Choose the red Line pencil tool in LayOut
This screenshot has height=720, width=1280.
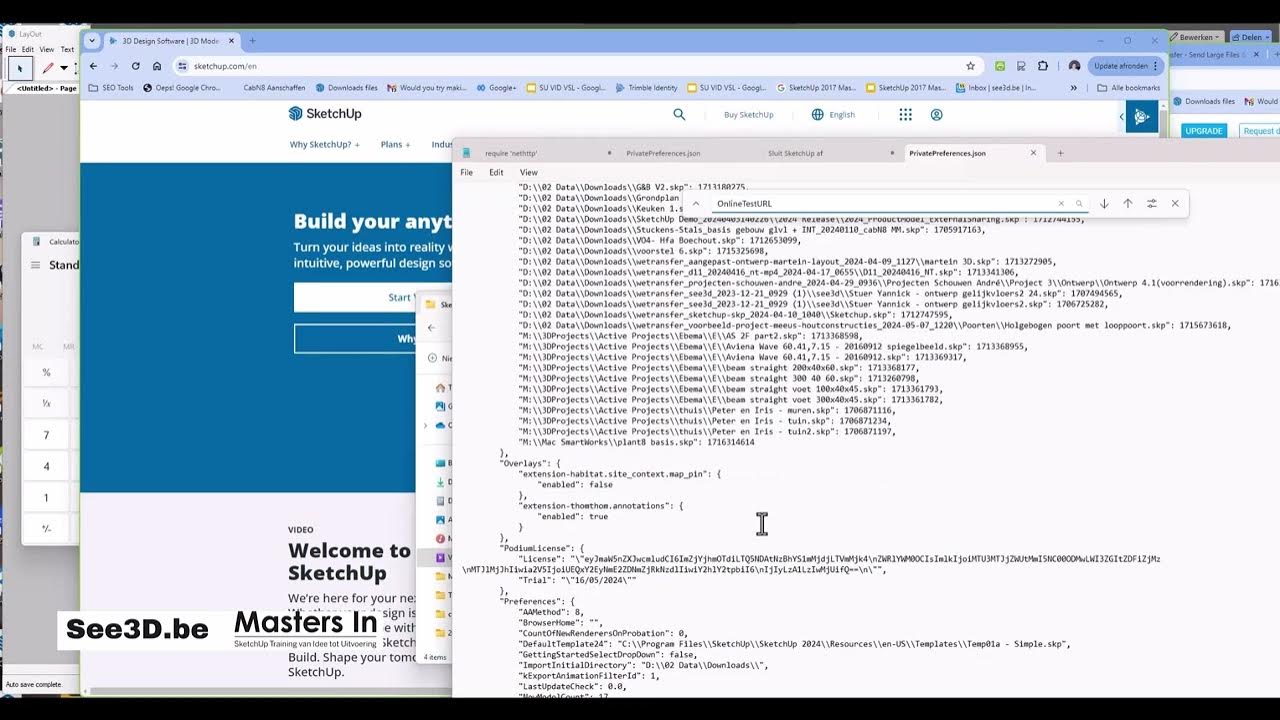47,68
